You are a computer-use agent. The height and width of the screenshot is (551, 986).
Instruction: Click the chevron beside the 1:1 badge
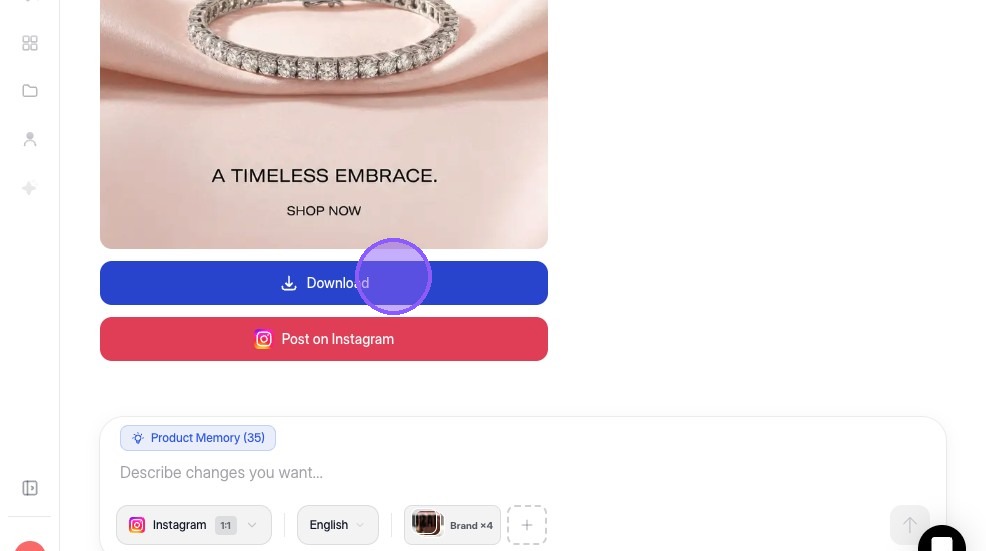coord(252,525)
